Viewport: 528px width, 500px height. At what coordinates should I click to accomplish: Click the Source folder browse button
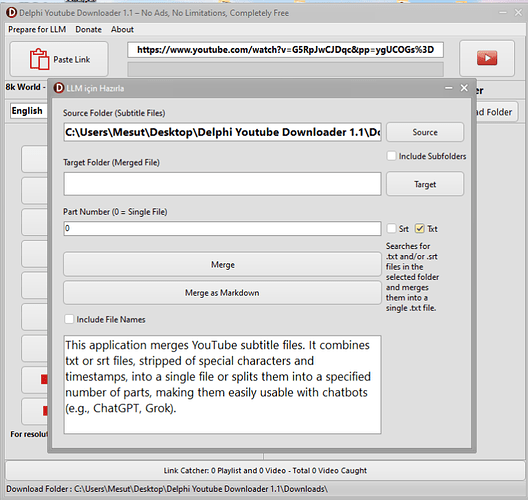pos(425,132)
